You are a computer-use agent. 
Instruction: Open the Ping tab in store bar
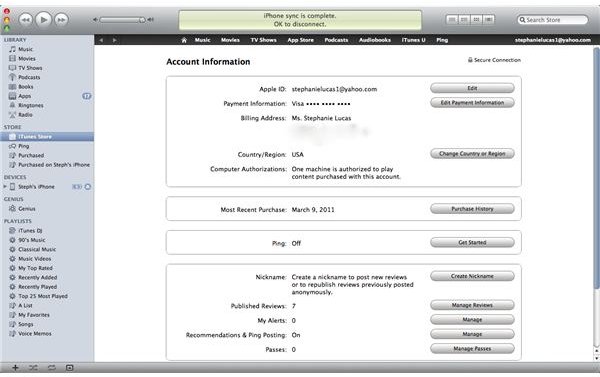click(442, 40)
